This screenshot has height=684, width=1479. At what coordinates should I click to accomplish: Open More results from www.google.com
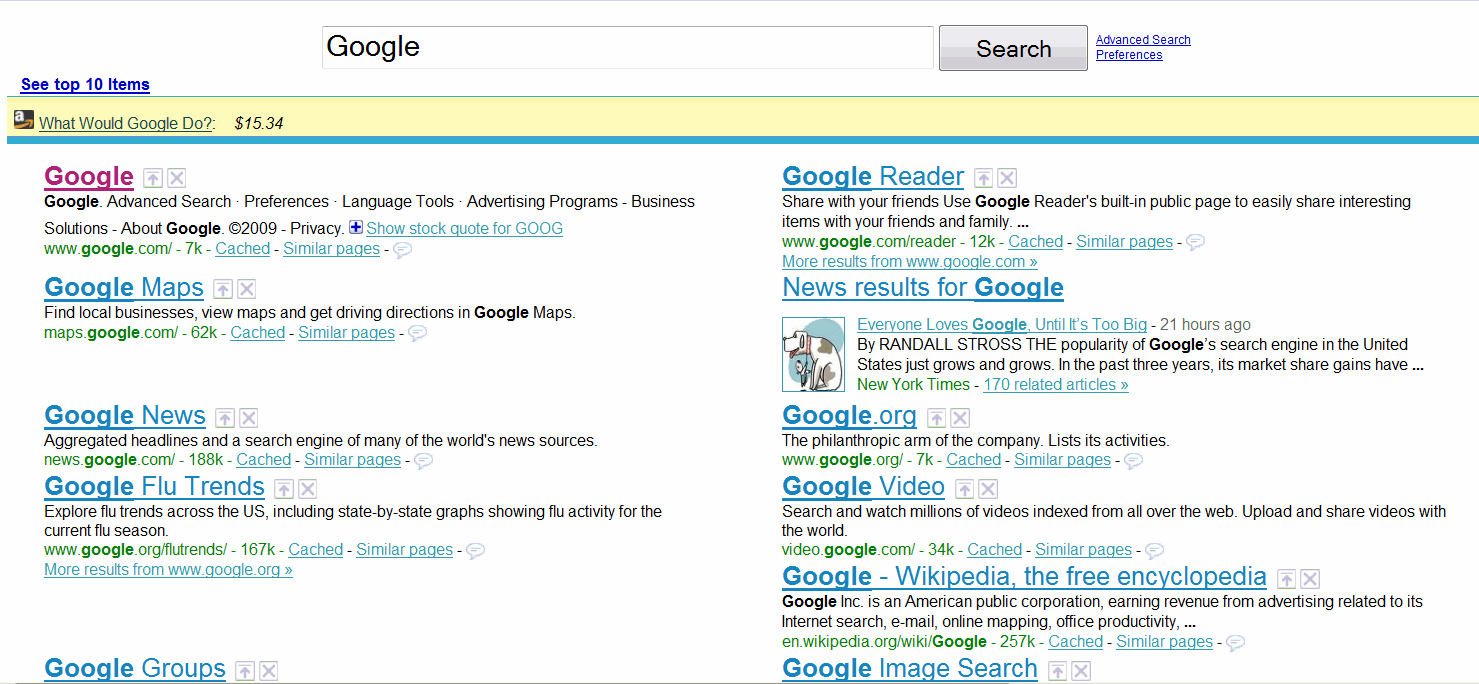point(909,262)
